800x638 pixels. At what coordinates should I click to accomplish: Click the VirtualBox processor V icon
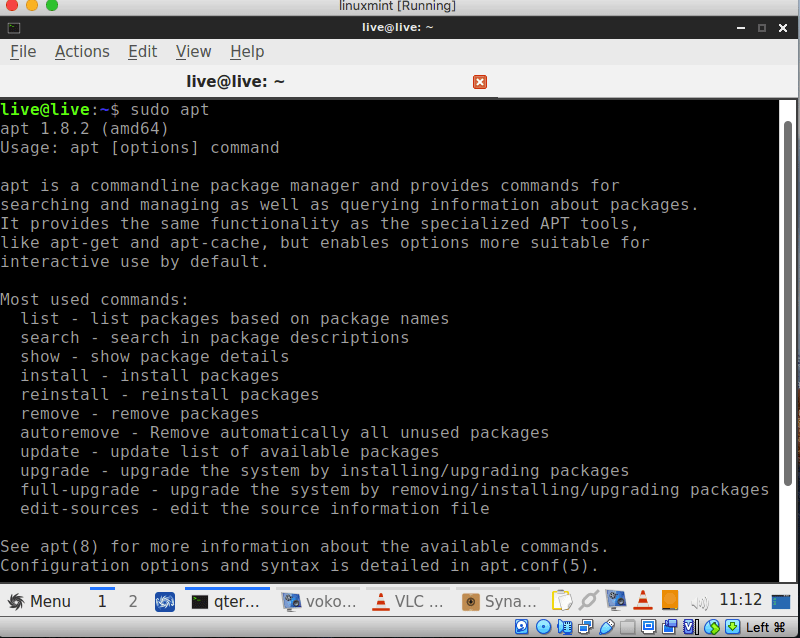tap(690, 626)
